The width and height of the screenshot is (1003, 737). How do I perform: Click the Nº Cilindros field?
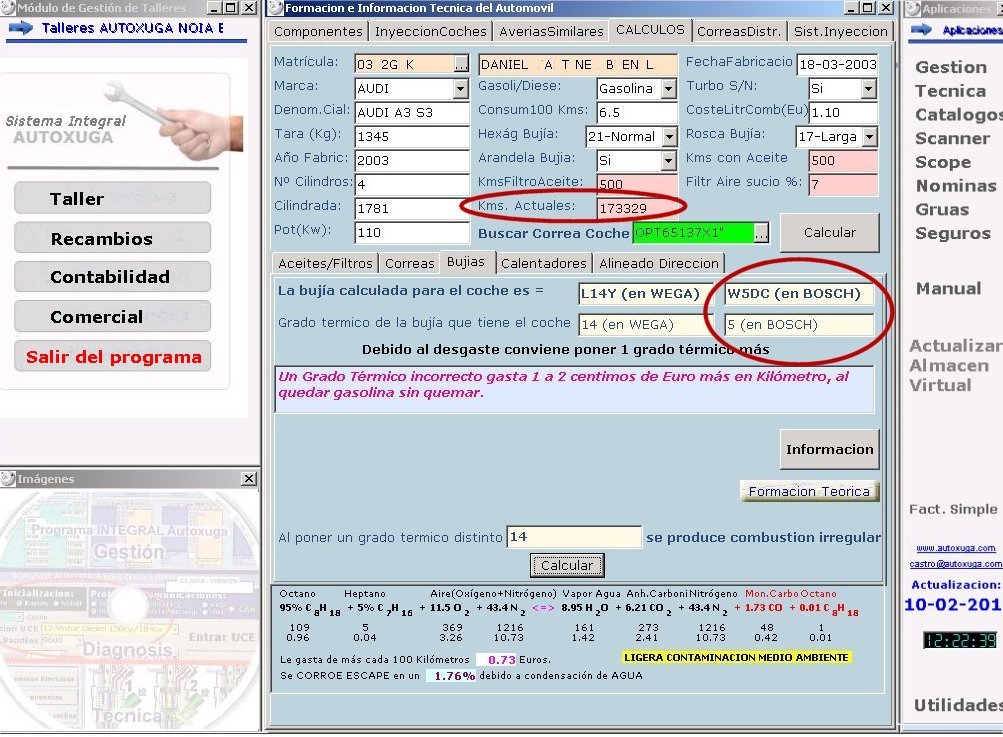412,184
